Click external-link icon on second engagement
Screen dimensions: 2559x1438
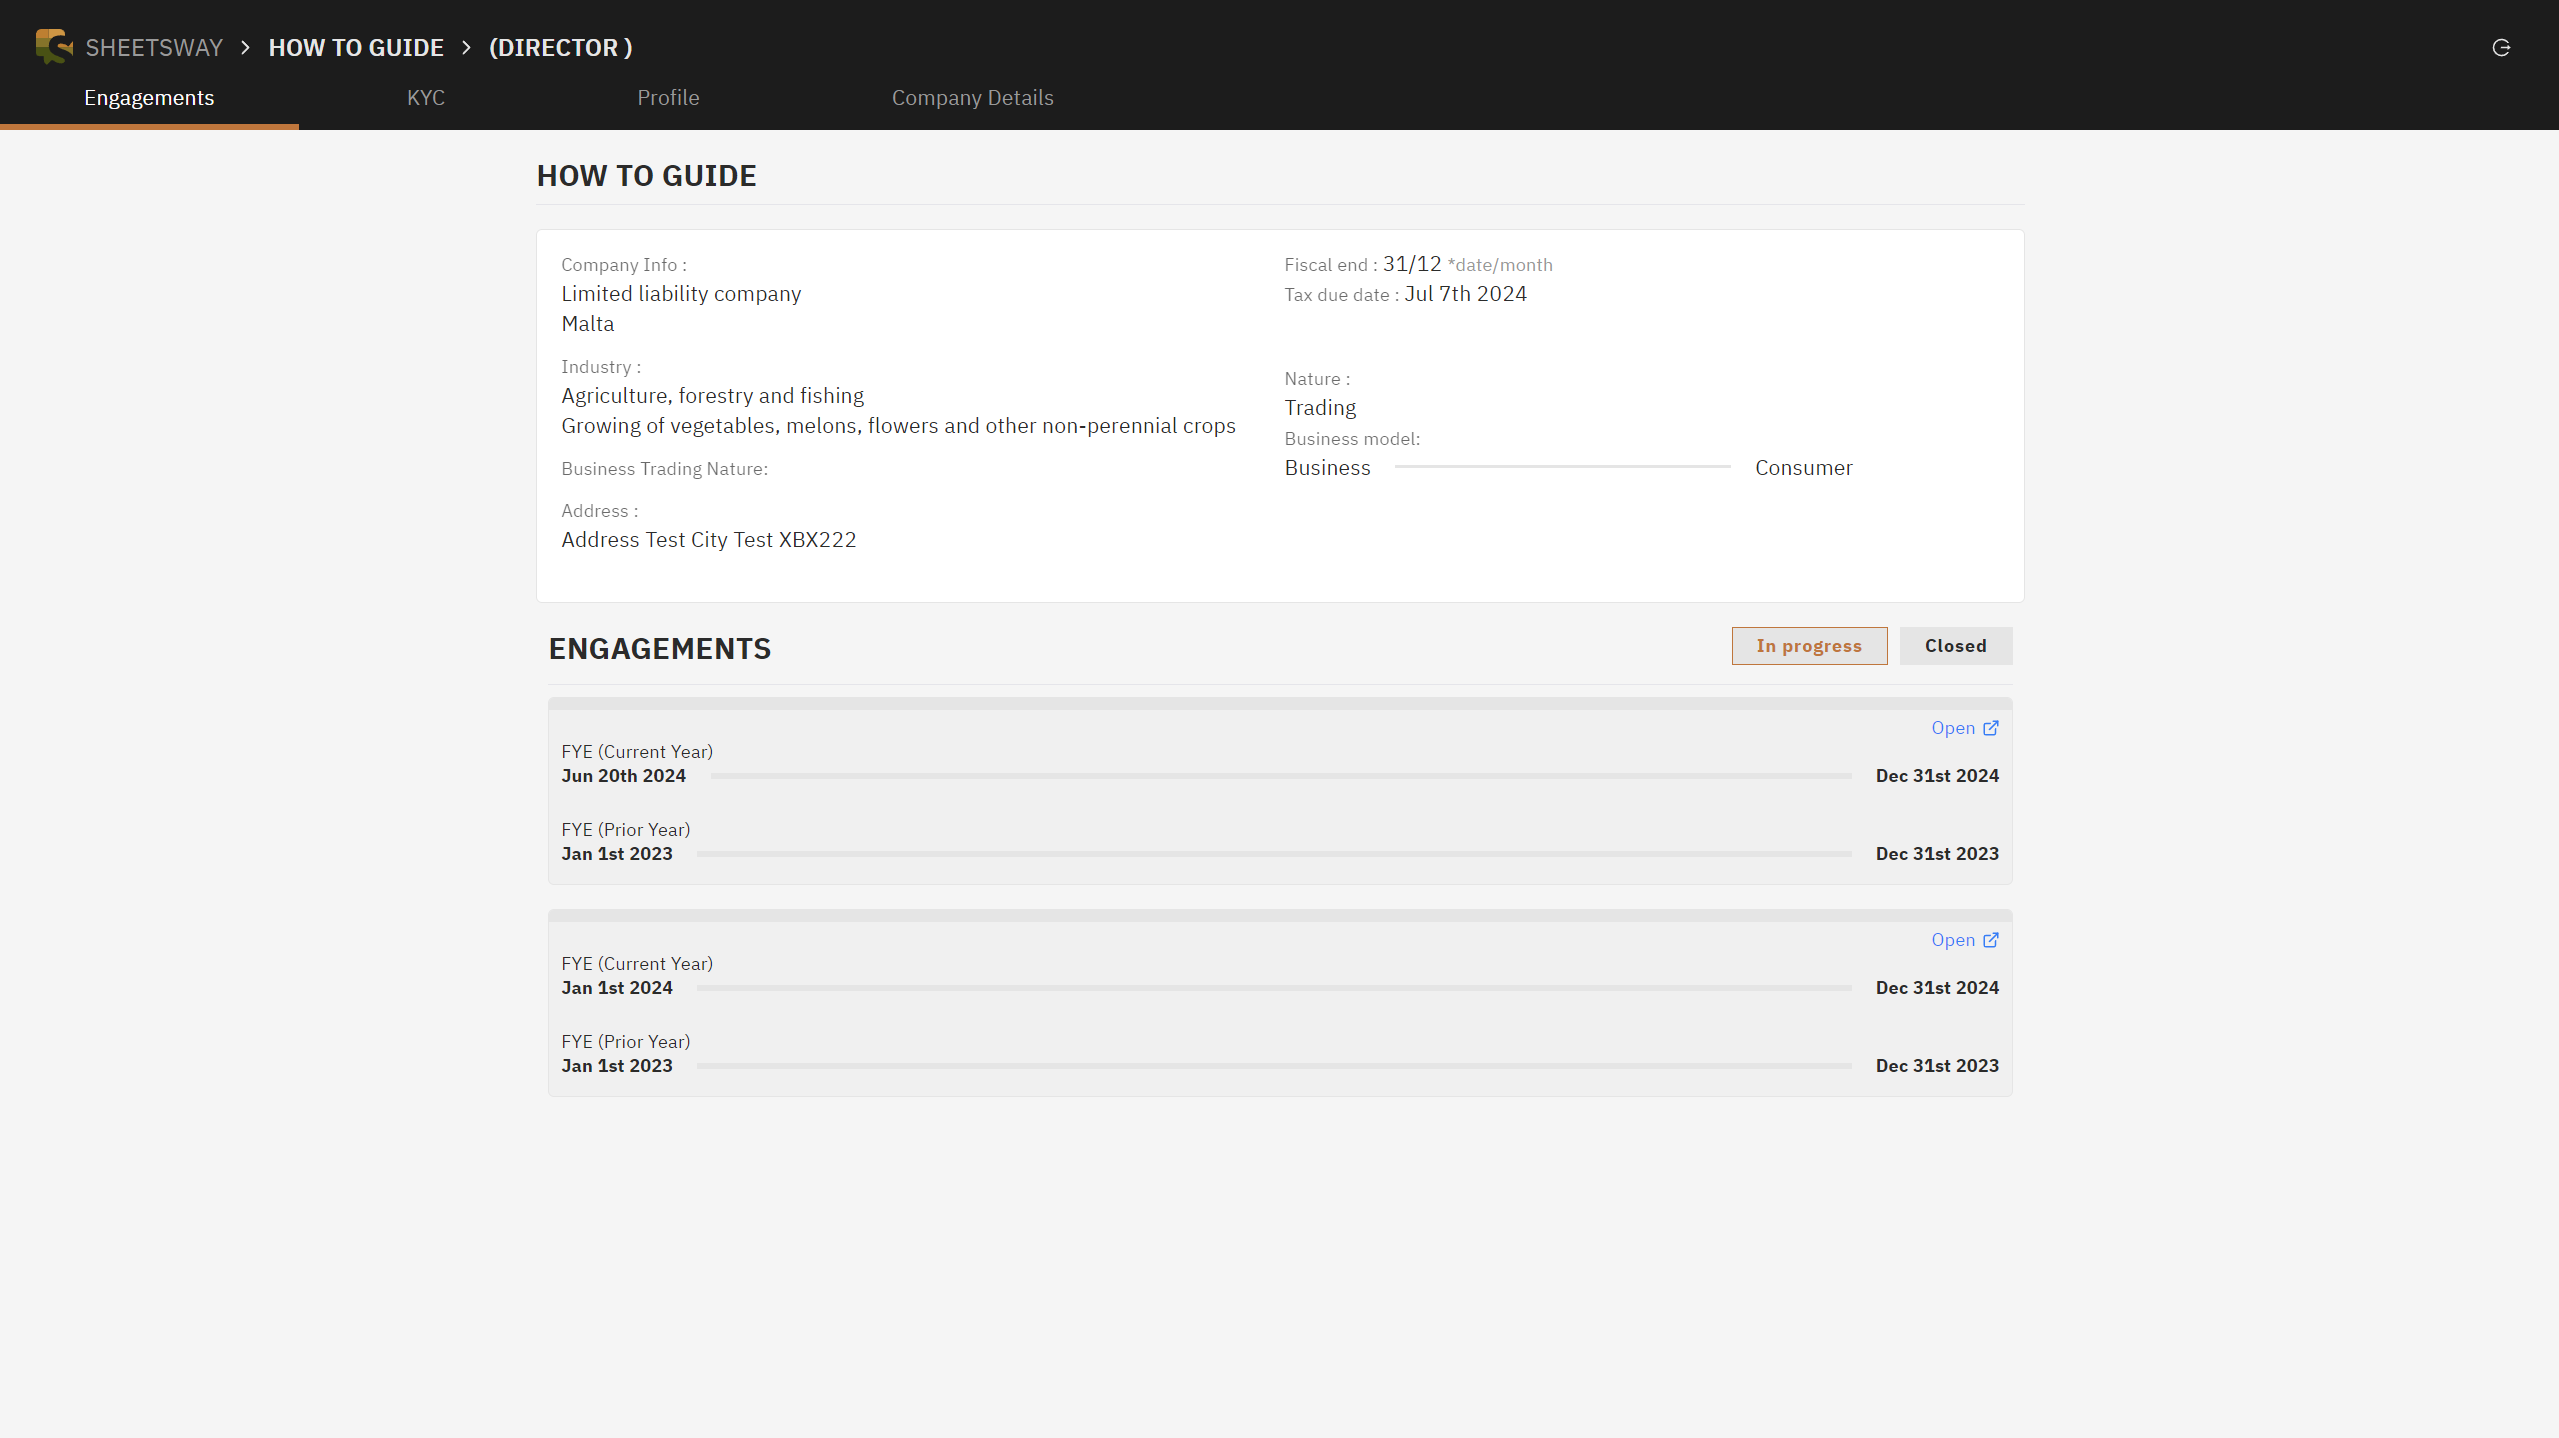tap(1991, 940)
